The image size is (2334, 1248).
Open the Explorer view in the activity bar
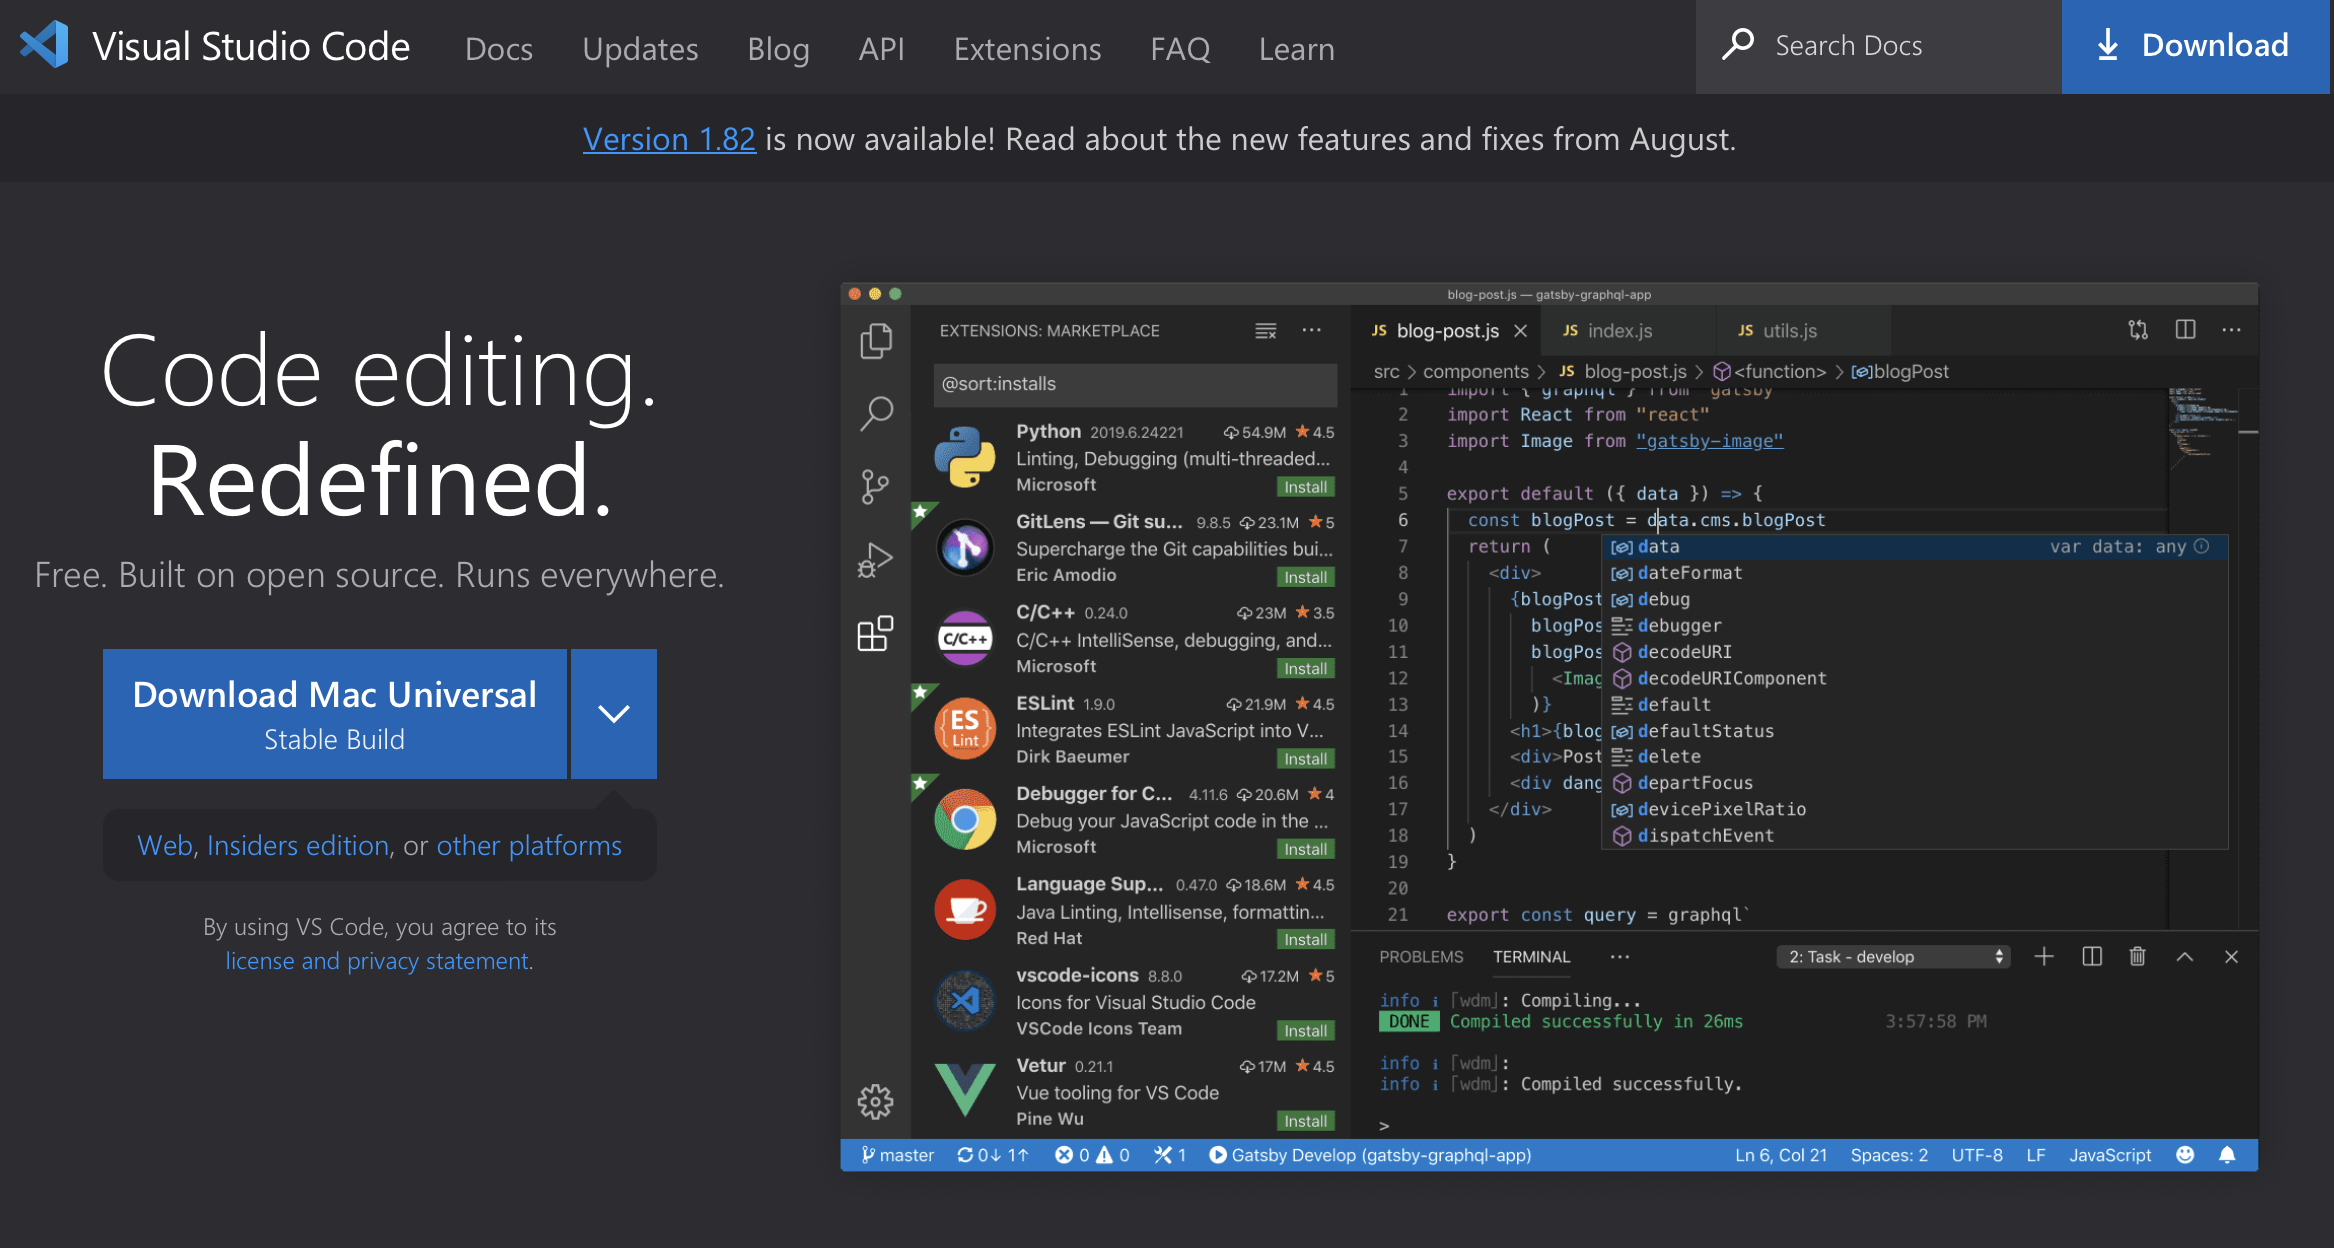tap(877, 340)
